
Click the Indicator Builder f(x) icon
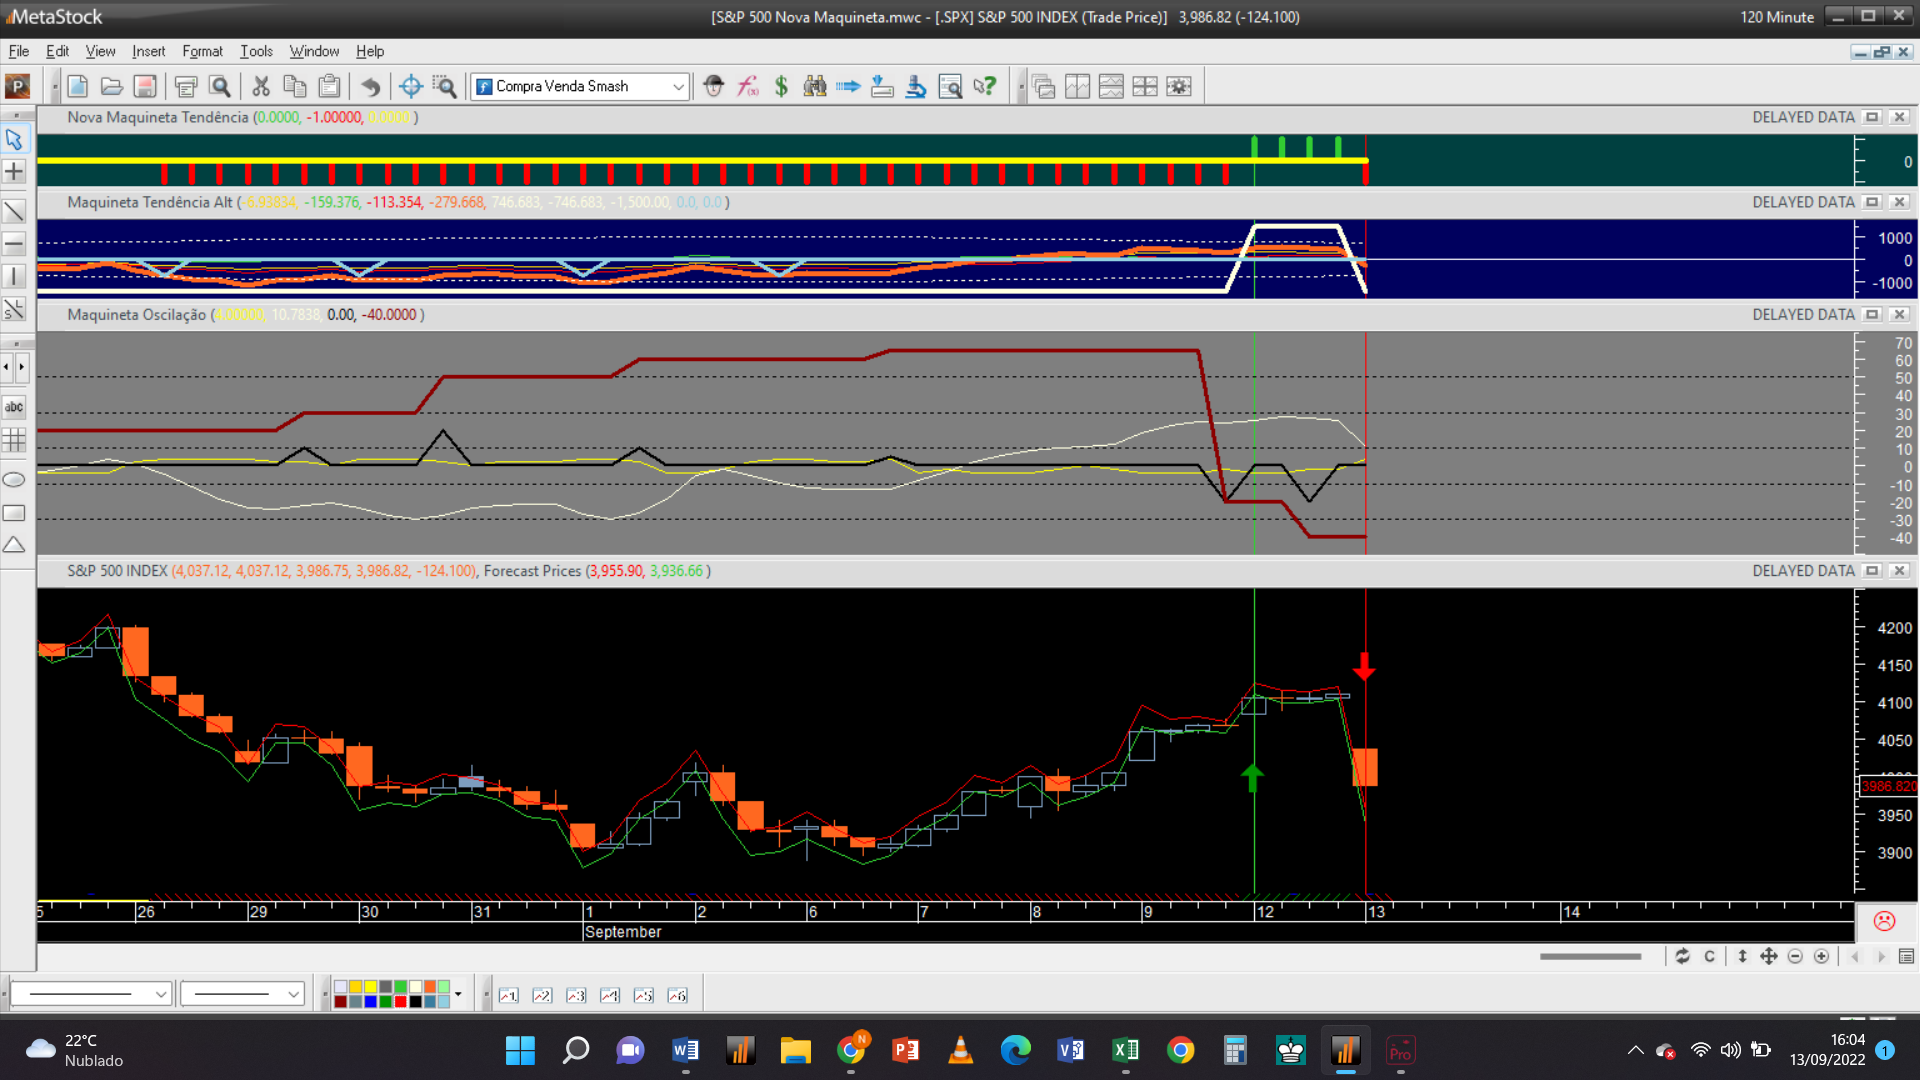[x=747, y=87]
